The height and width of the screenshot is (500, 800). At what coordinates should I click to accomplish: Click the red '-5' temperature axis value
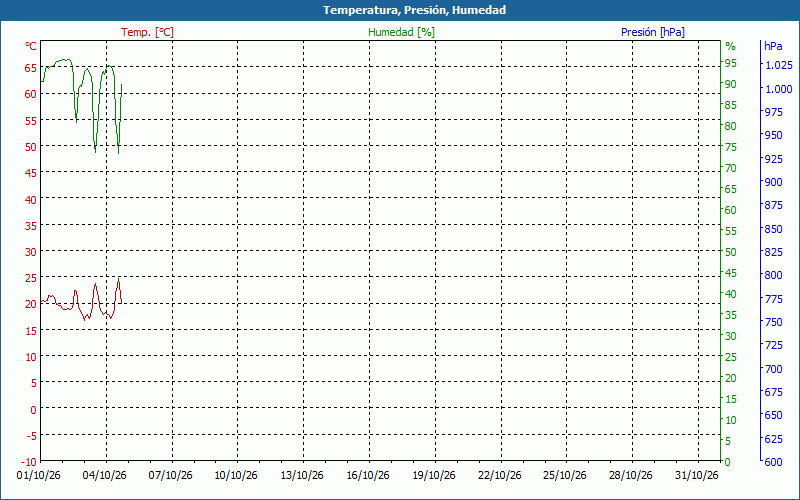(x=32, y=436)
